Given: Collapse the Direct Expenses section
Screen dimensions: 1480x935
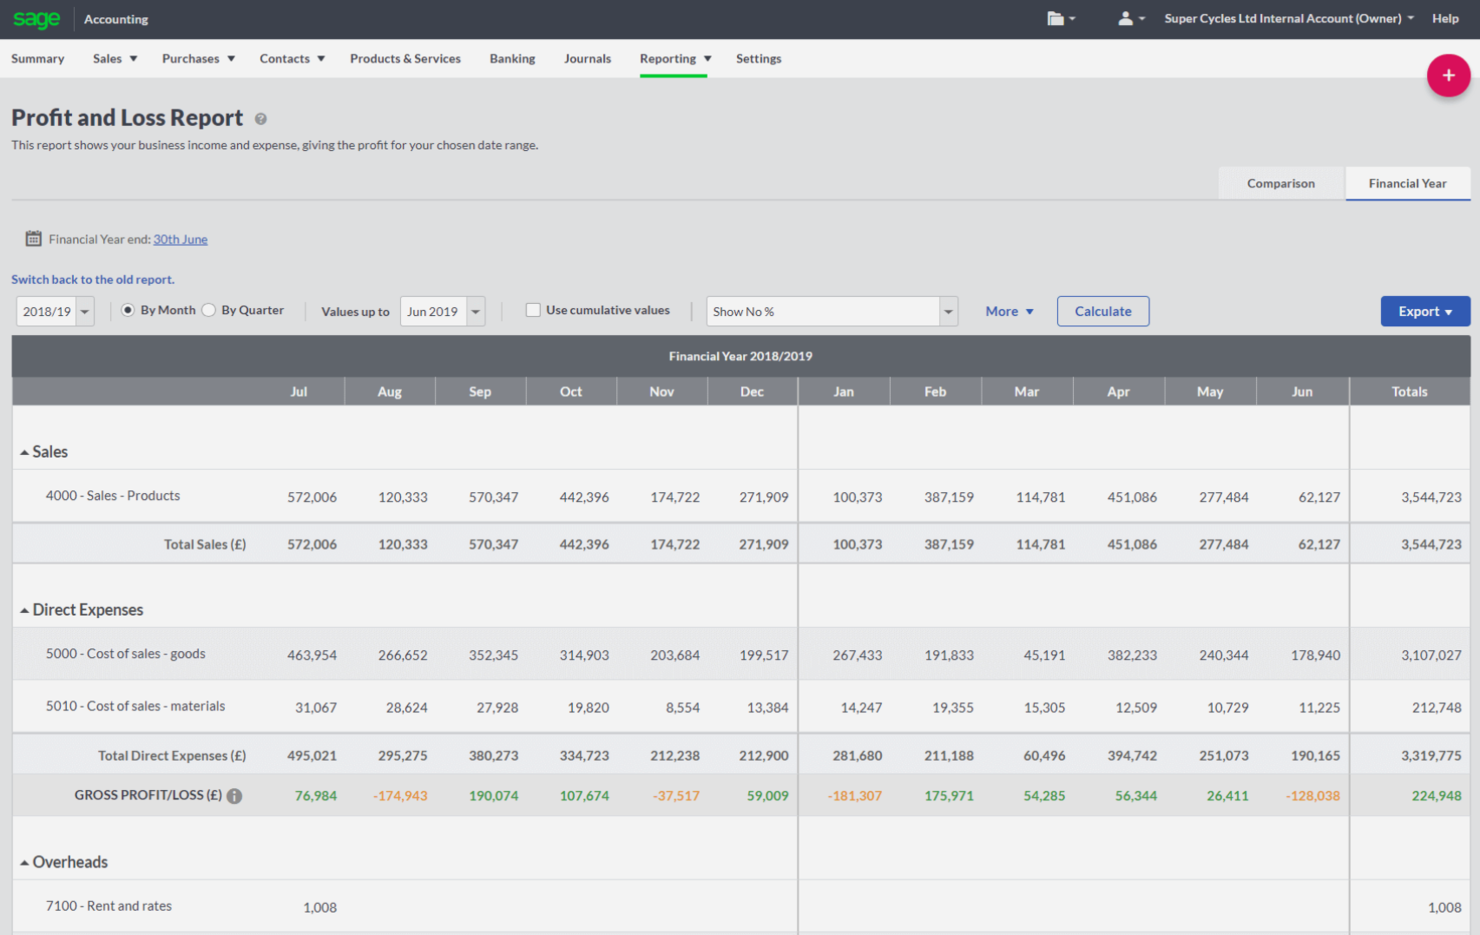Looking at the screenshot, I should 24,610.
